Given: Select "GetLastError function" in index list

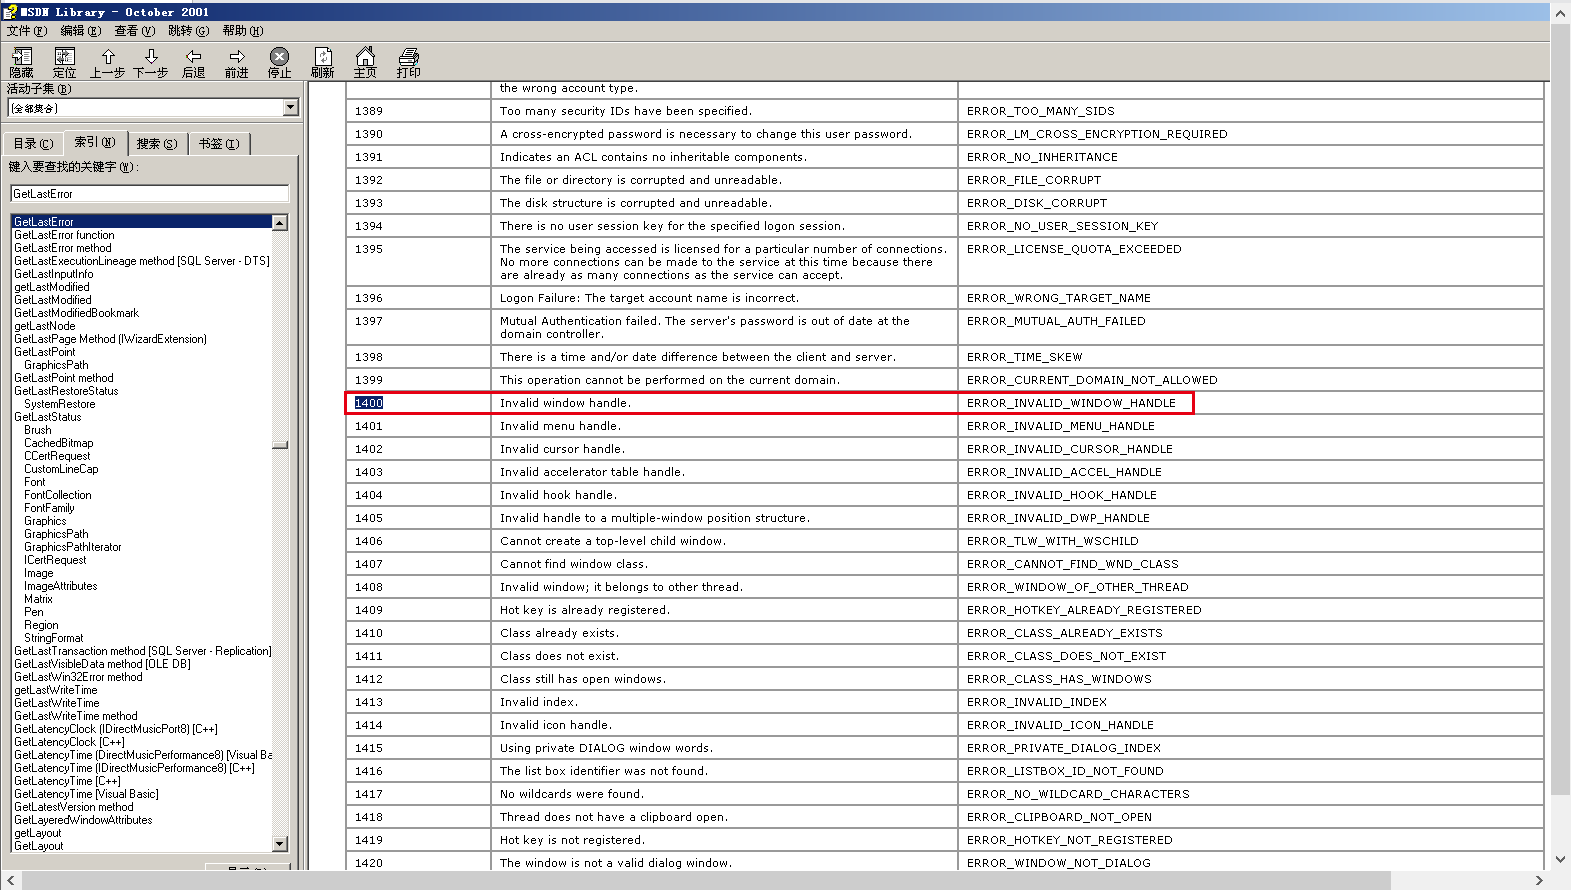Looking at the screenshot, I should [x=64, y=235].
